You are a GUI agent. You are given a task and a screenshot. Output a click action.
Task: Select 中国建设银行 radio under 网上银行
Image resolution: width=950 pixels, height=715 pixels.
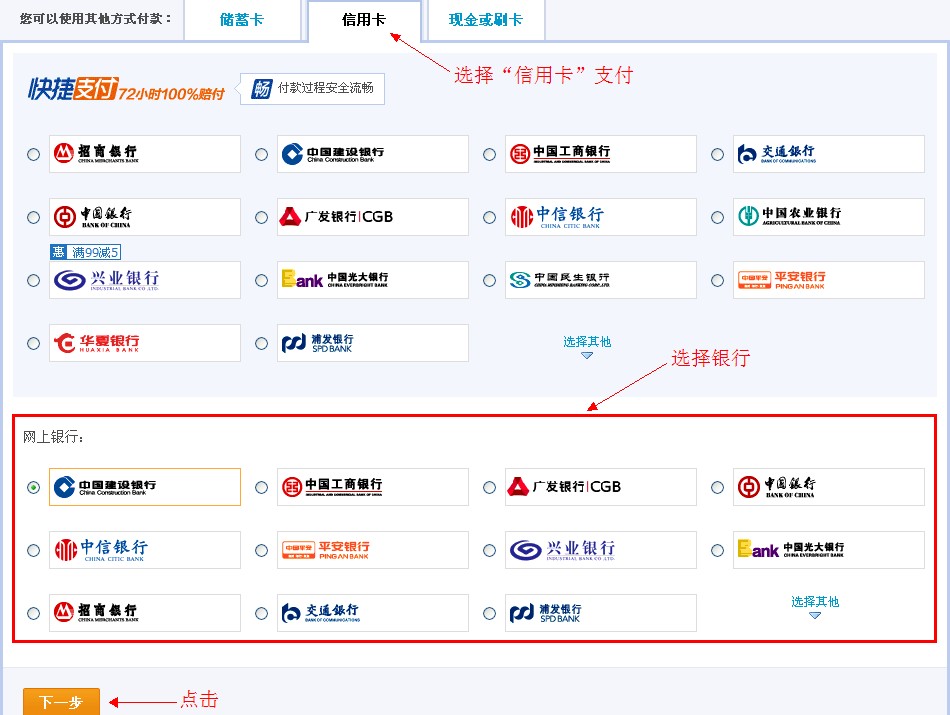[33, 487]
